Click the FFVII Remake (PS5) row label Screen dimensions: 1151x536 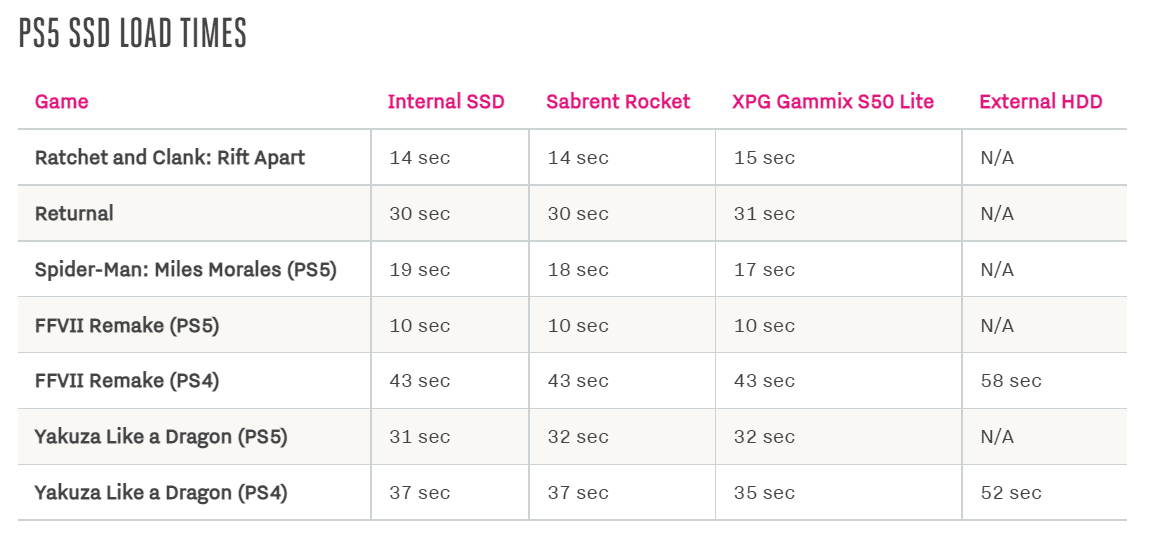click(x=127, y=325)
